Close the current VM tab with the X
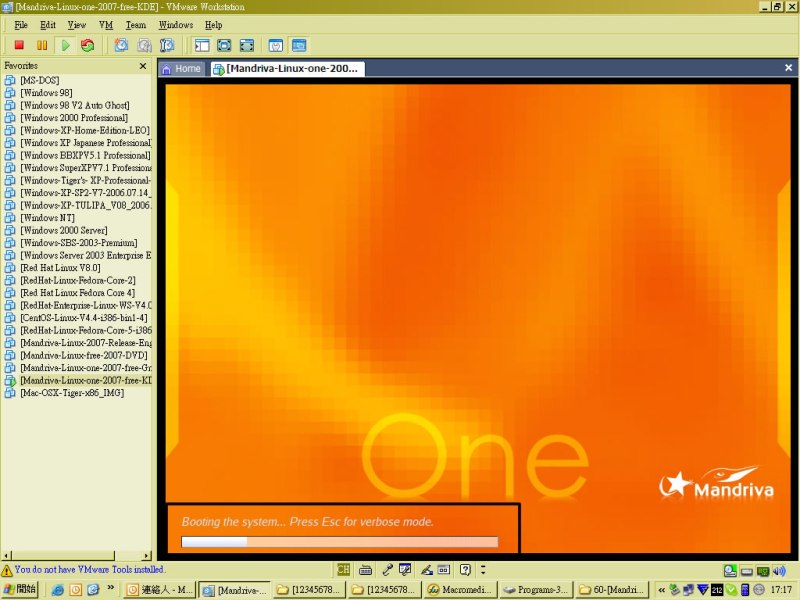This screenshot has width=800, height=600. click(x=788, y=68)
